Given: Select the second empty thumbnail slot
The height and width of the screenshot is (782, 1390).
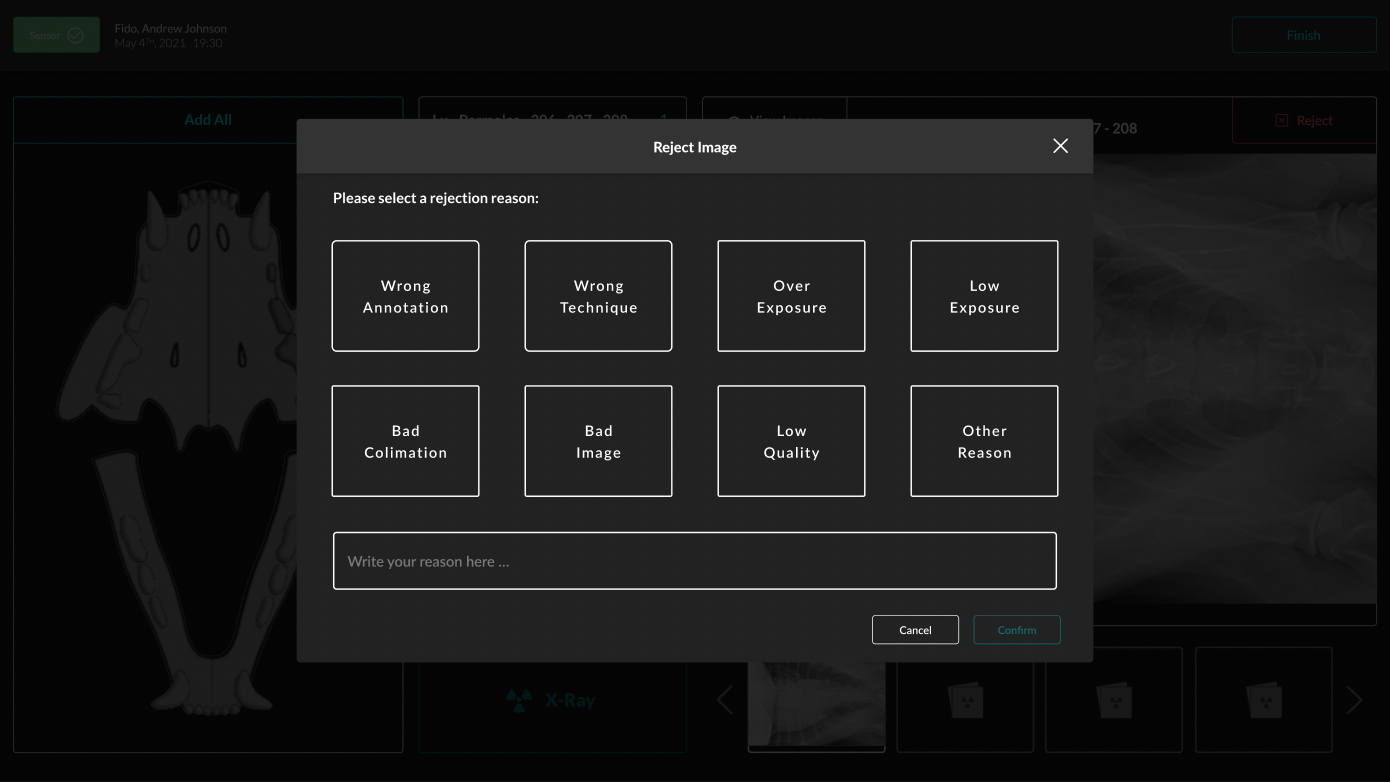Looking at the screenshot, I should click(x=965, y=700).
